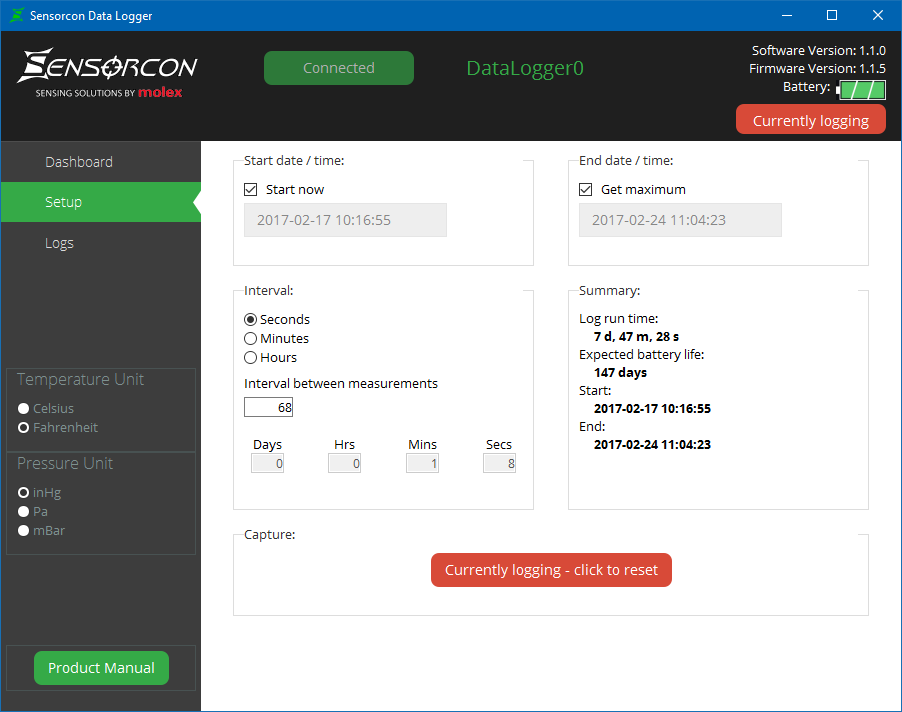
Task: Open the Logs page
Action: [101, 243]
